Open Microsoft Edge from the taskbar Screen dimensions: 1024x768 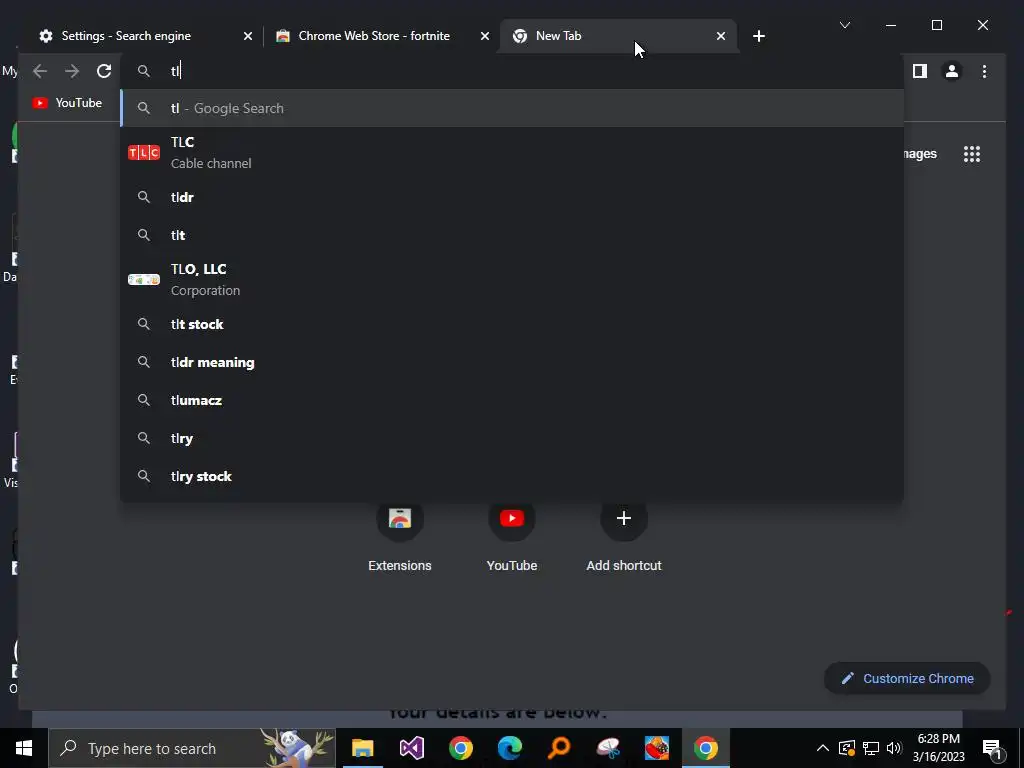(x=509, y=748)
